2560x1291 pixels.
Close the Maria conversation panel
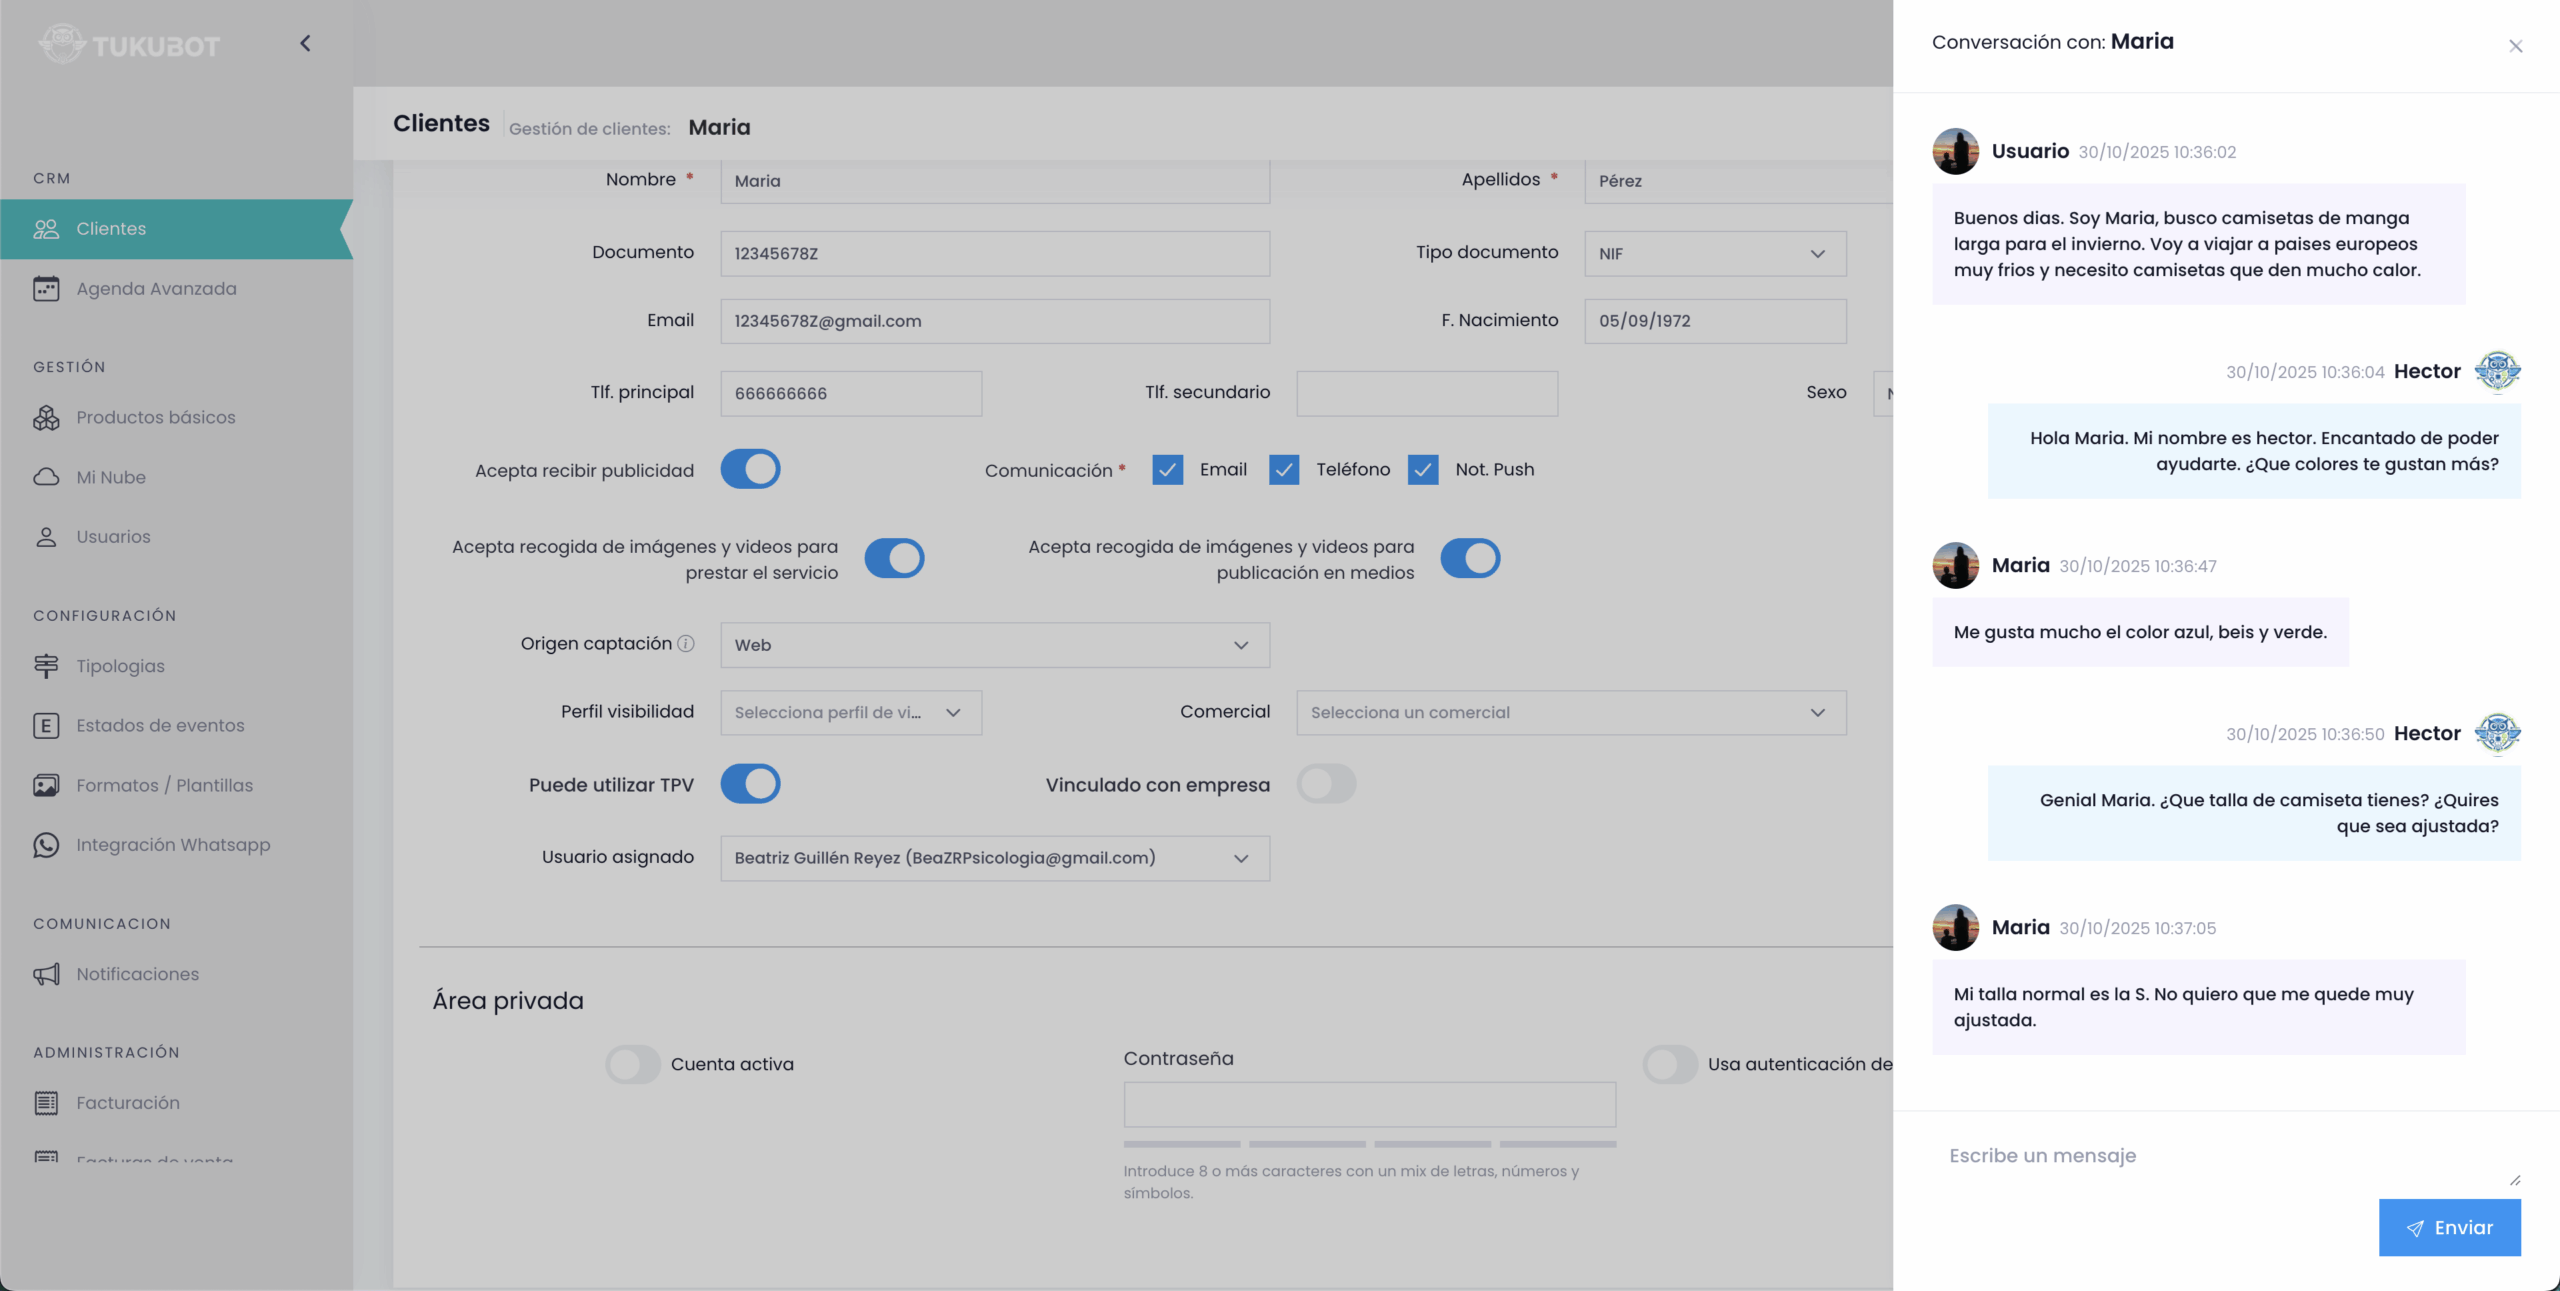click(x=2515, y=46)
